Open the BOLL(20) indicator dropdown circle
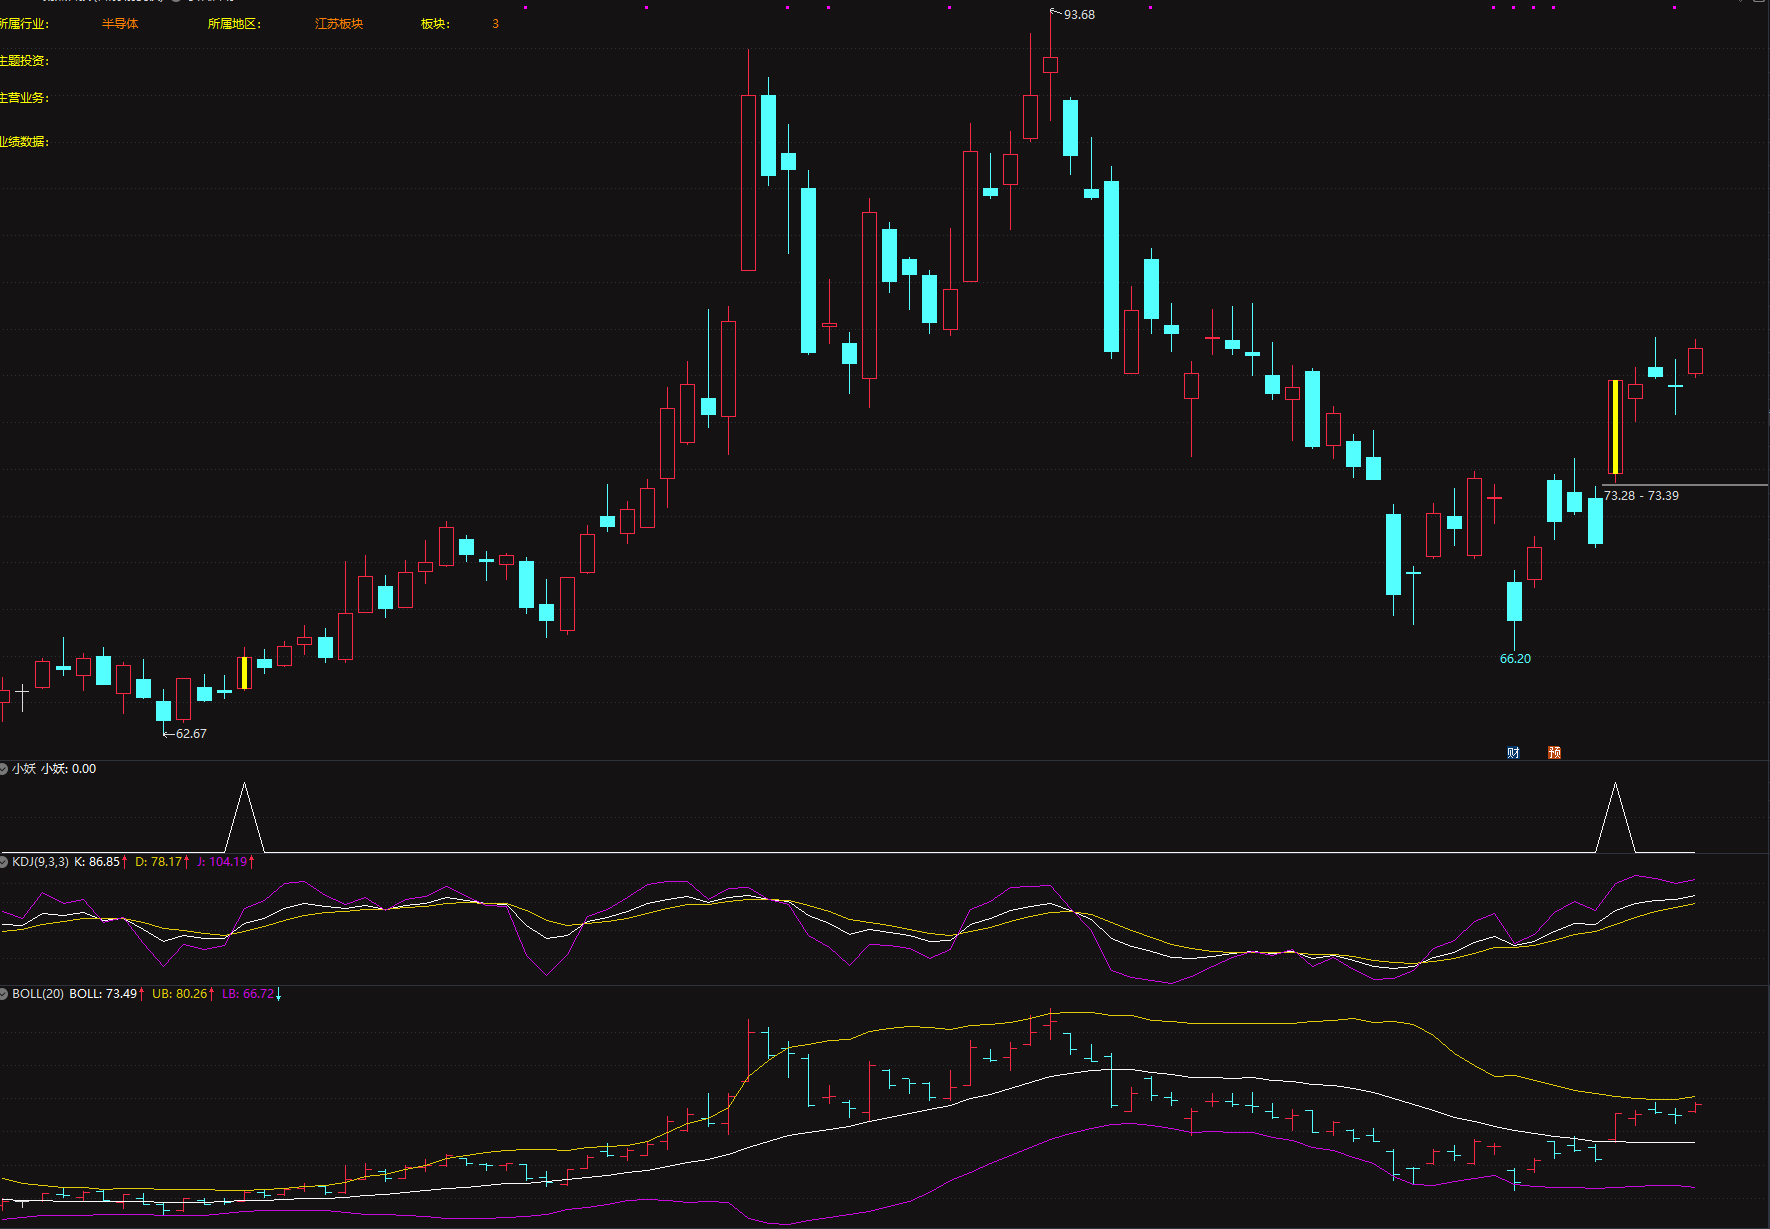1770x1229 pixels. [x=4, y=994]
